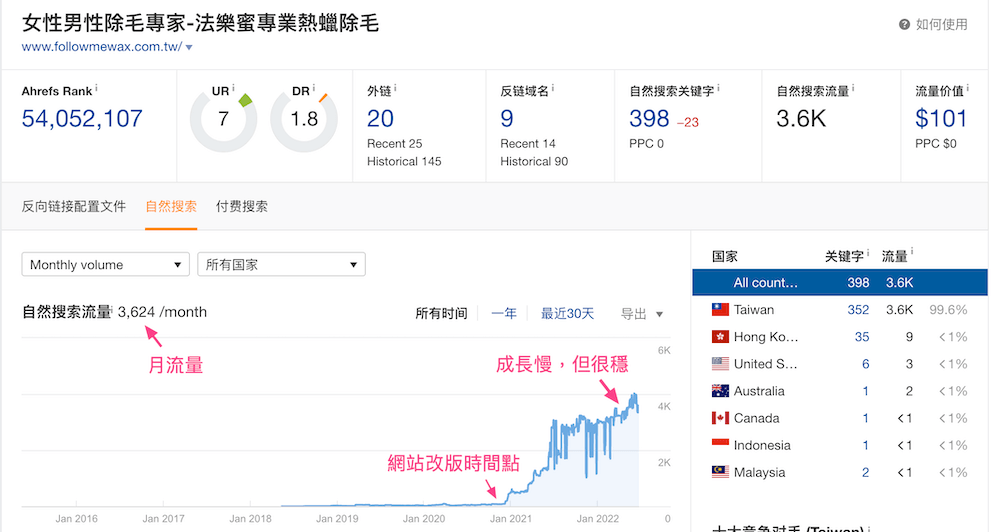Open Ahrefs Rank value 54,052,107

(x=82, y=119)
